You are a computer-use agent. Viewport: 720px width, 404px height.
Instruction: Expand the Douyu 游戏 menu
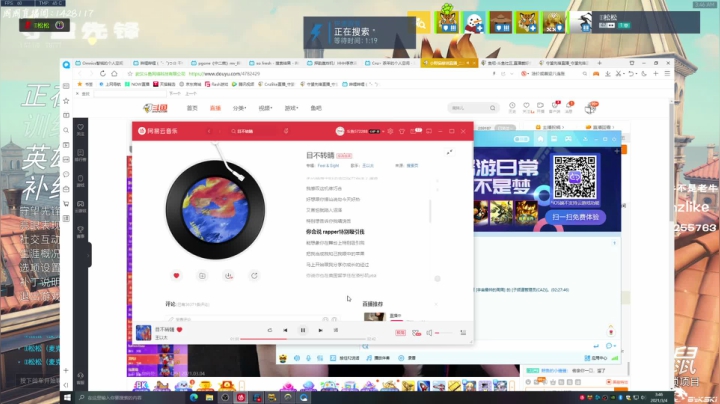(291, 108)
